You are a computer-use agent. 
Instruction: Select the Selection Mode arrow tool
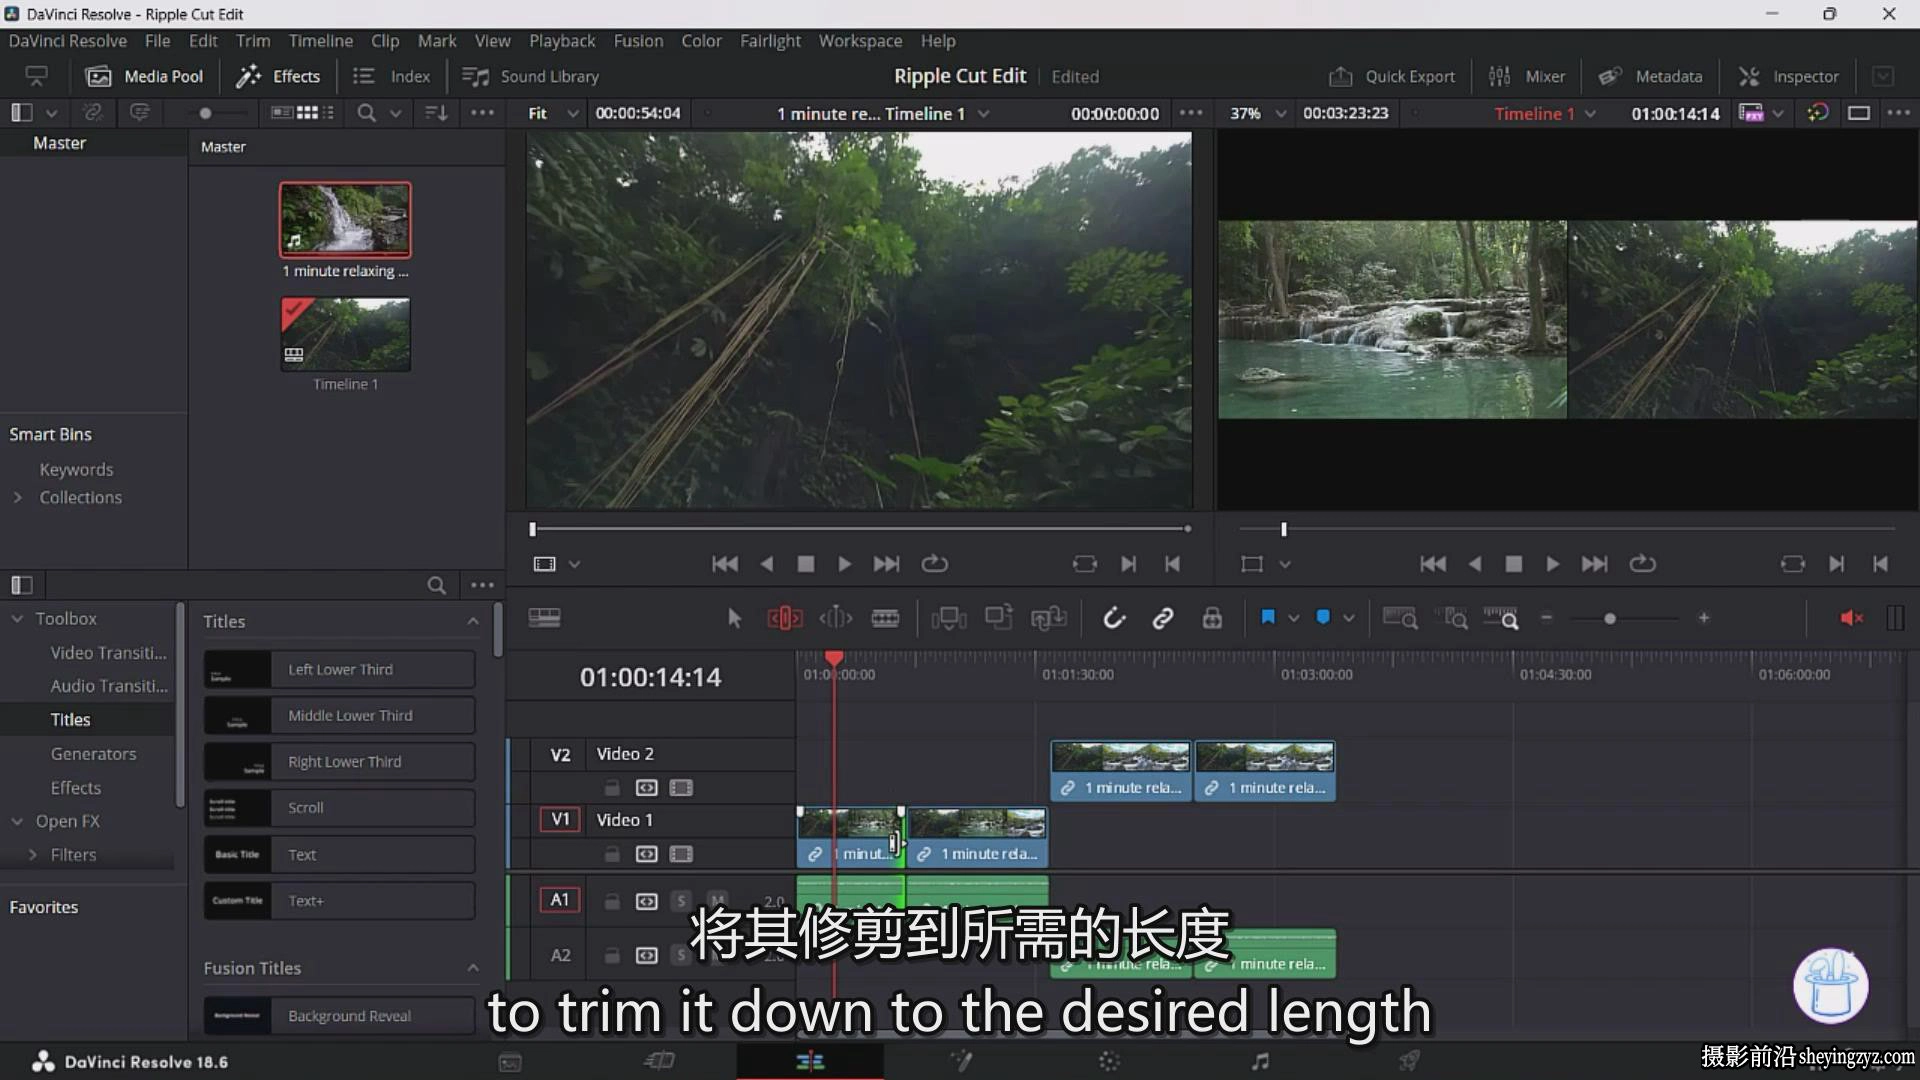click(x=734, y=619)
